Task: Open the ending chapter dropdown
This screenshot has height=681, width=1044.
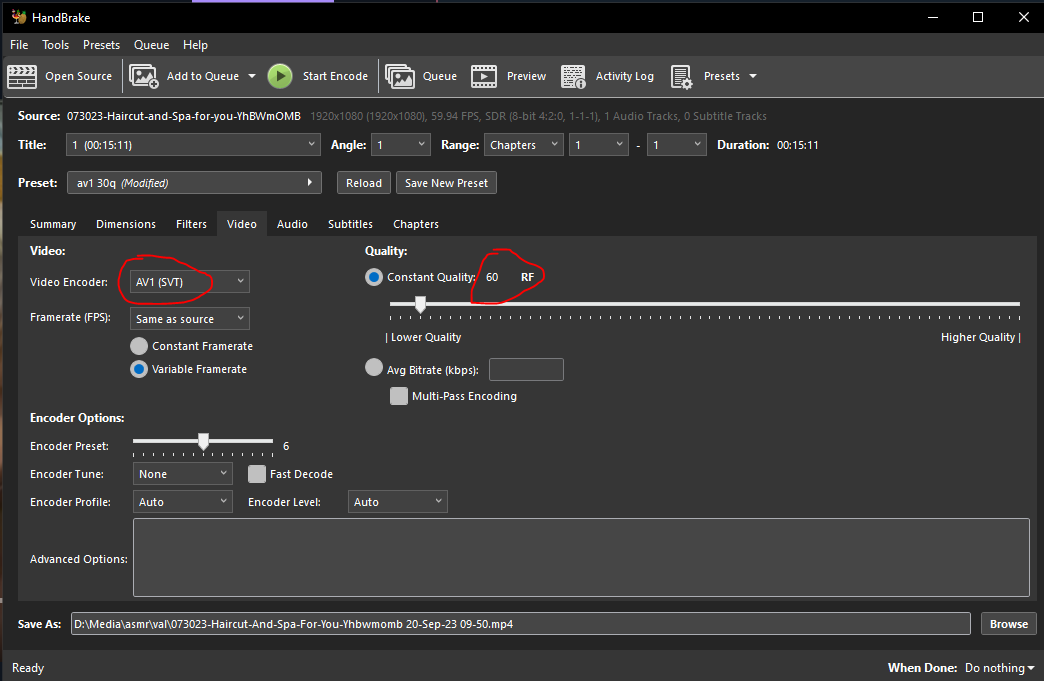Action: pyautogui.click(x=676, y=144)
